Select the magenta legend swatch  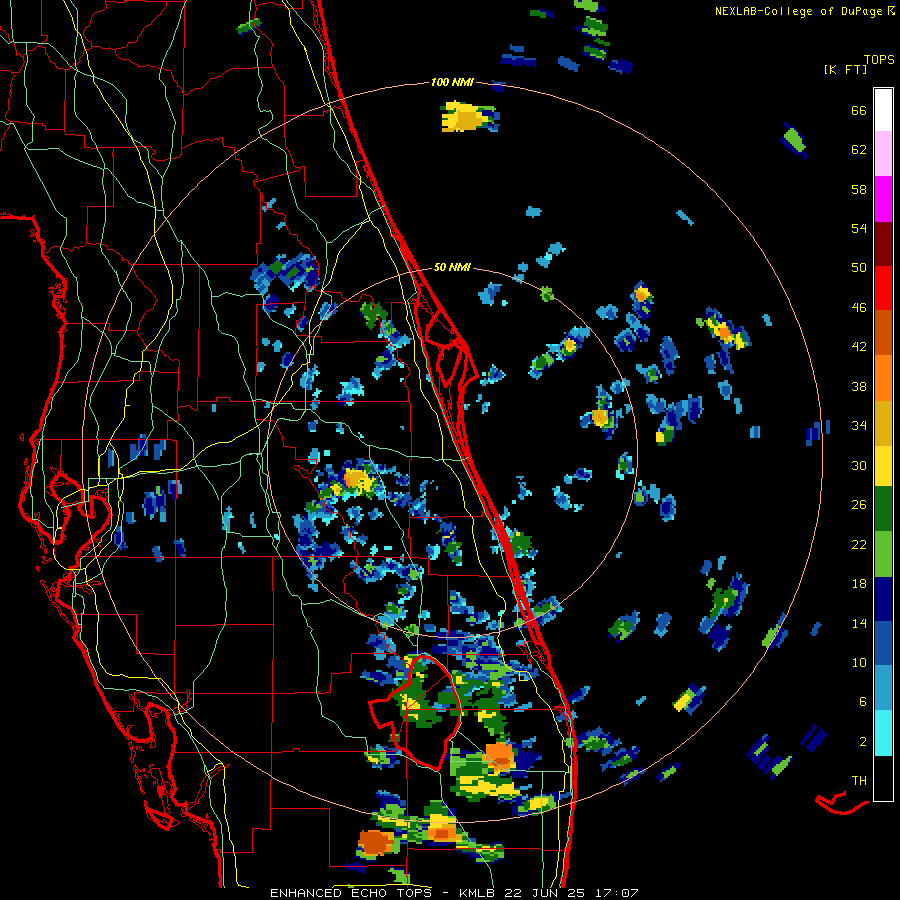click(883, 199)
